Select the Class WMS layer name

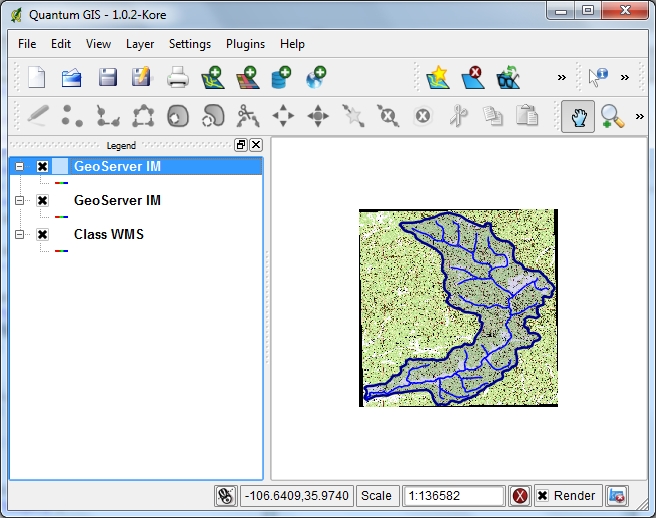(x=109, y=234)
